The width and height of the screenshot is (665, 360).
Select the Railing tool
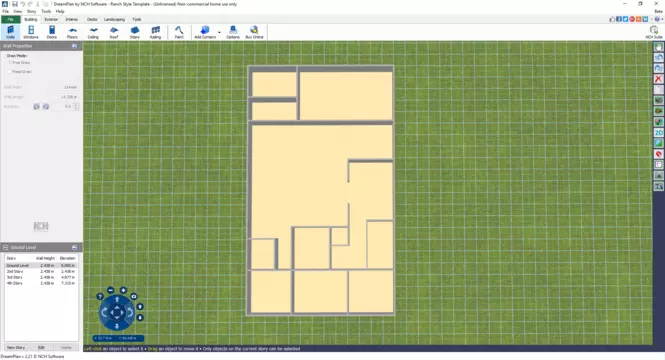coord(156,32)
